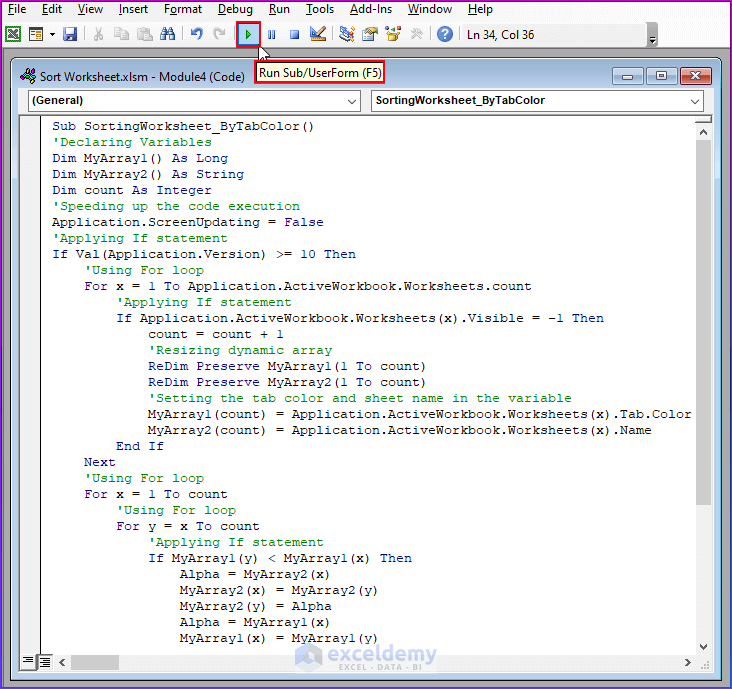Viewport: 732px width, 689px height.
Task: Toggle Design Mode icon in toolbar
Action: point(318,34)
